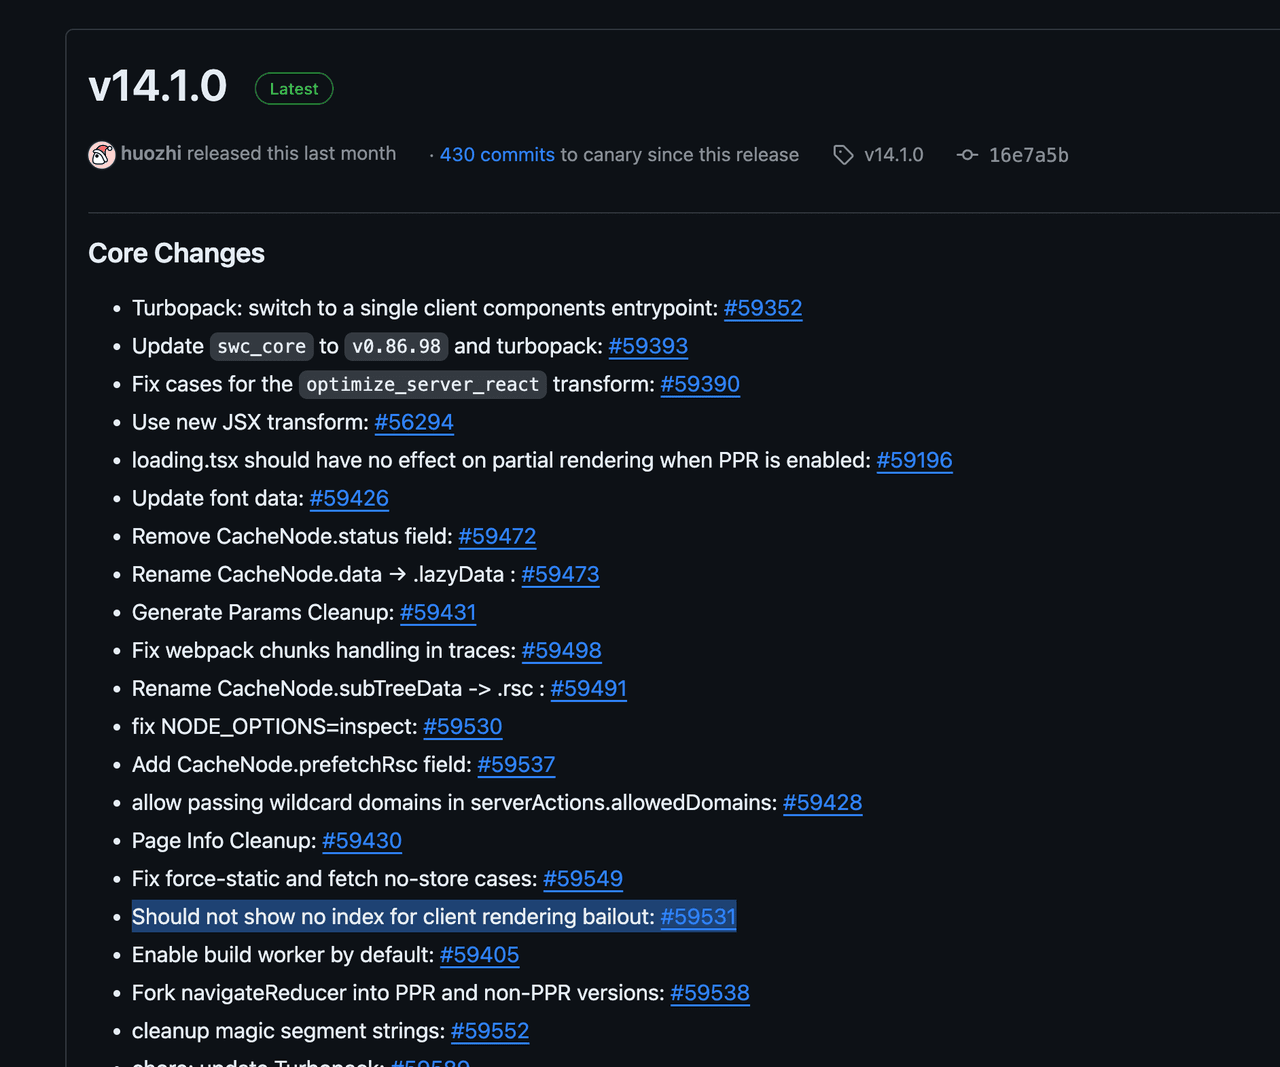Screen dimensions: 1280x1067
Task: Click huozhi's avatar image
Action: click(x=102, y=155)
